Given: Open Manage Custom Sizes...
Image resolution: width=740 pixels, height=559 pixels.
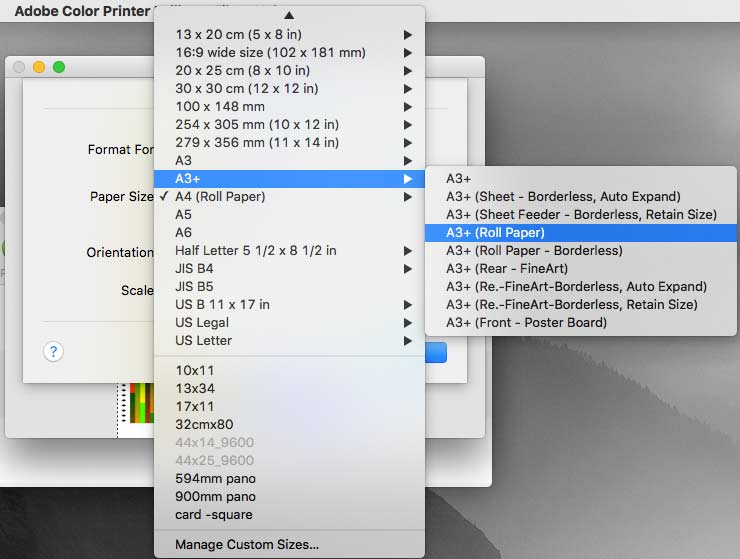Looking at the screenshot, I should tap(289, 545).
